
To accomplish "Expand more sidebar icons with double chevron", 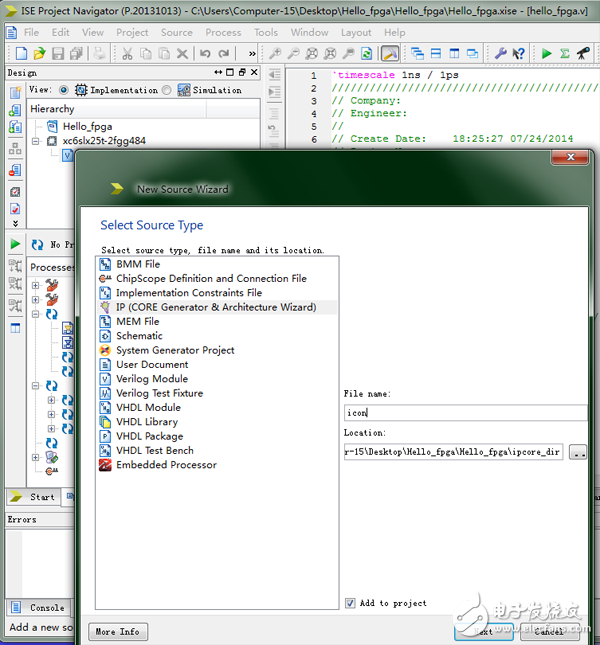I will 15,223.
